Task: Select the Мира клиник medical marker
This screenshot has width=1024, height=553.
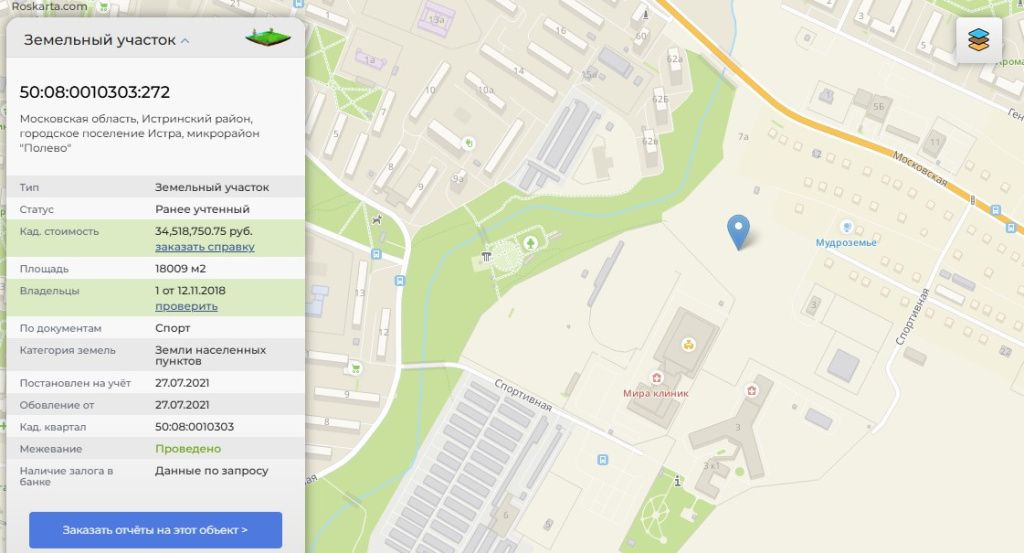Action: coord(656,378)
